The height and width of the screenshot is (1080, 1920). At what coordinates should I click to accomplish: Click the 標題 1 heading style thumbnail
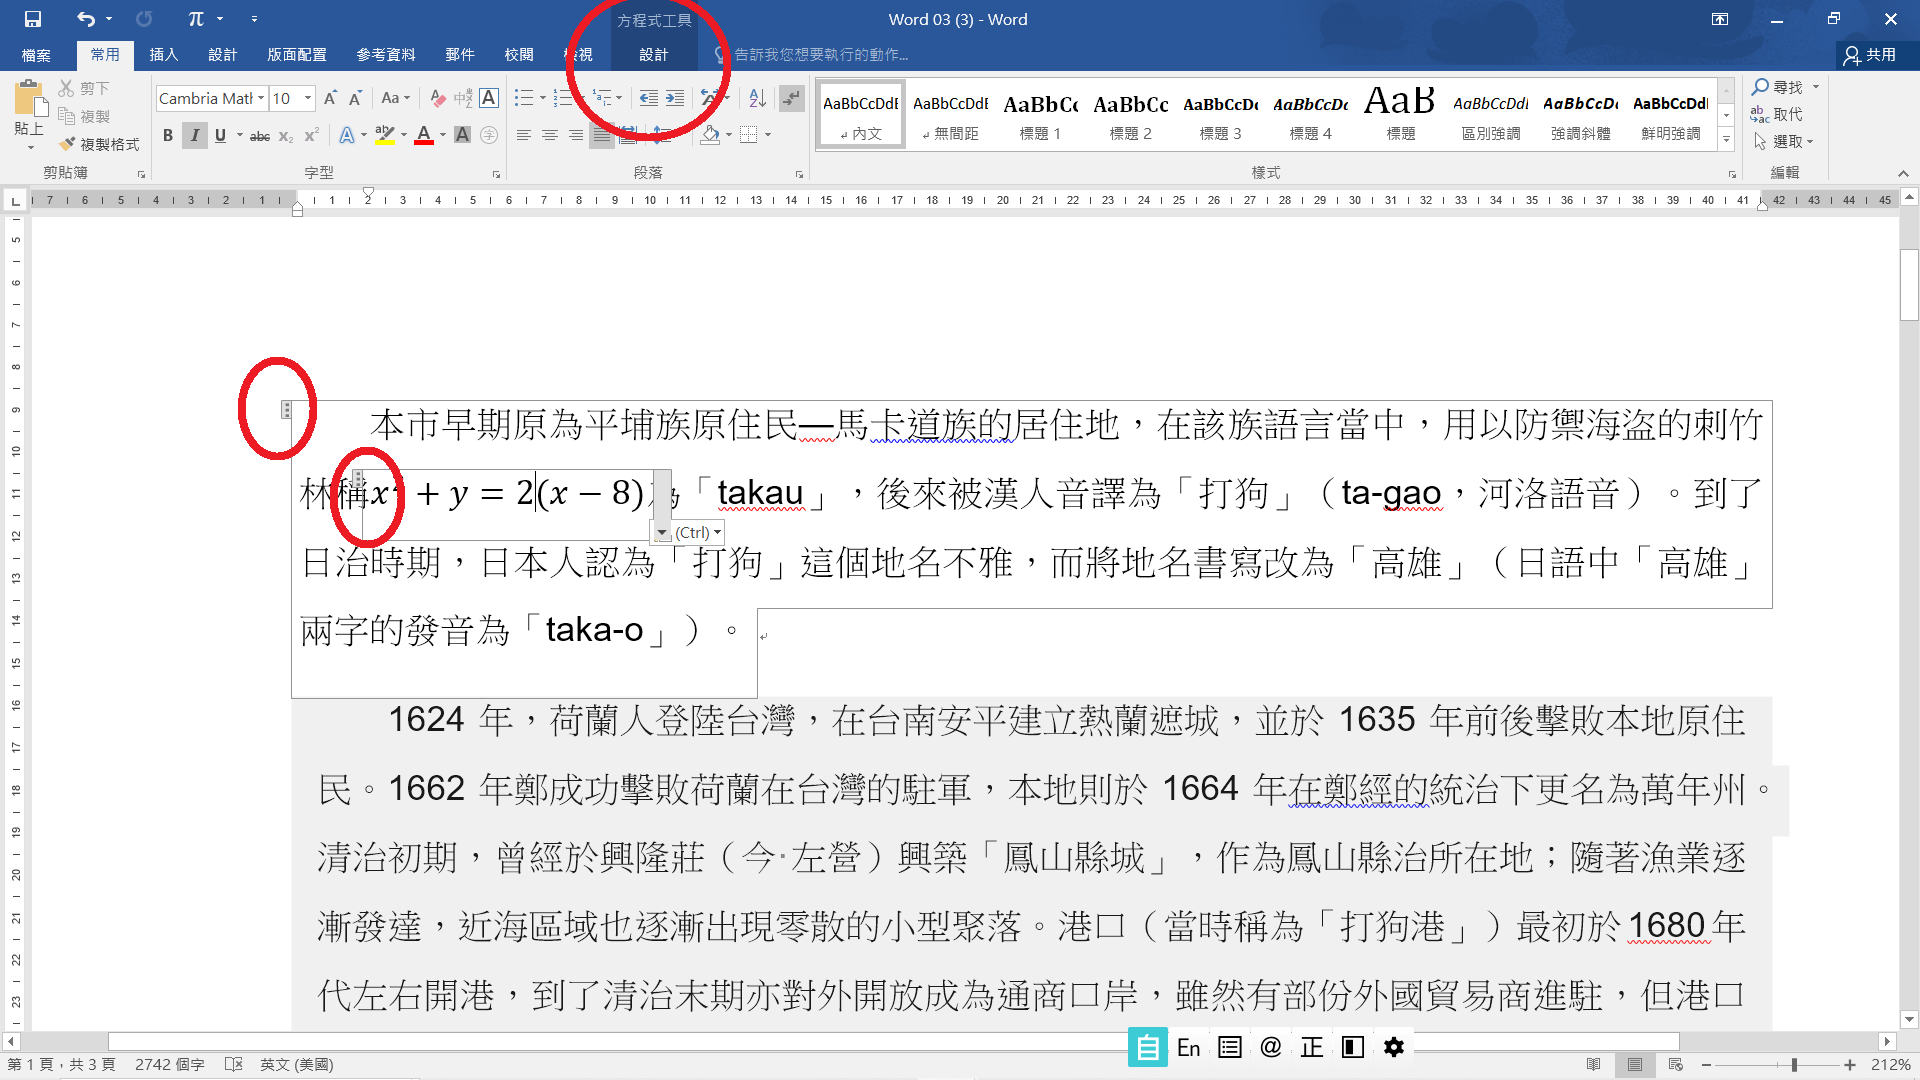coord(1040,114)
